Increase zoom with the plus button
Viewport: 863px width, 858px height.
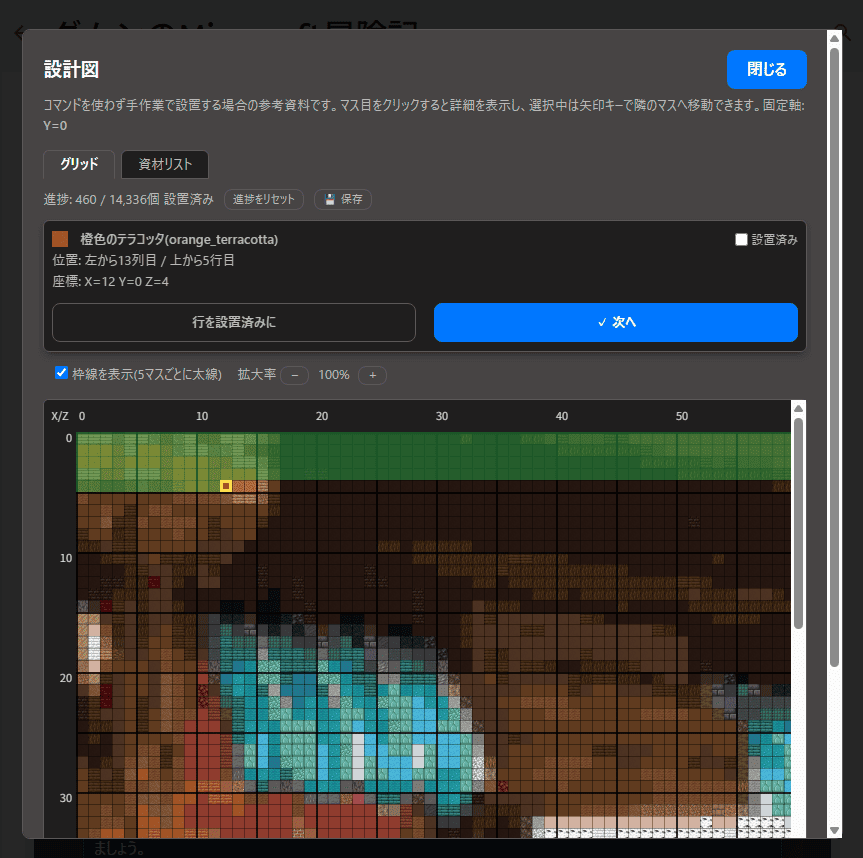373,375
